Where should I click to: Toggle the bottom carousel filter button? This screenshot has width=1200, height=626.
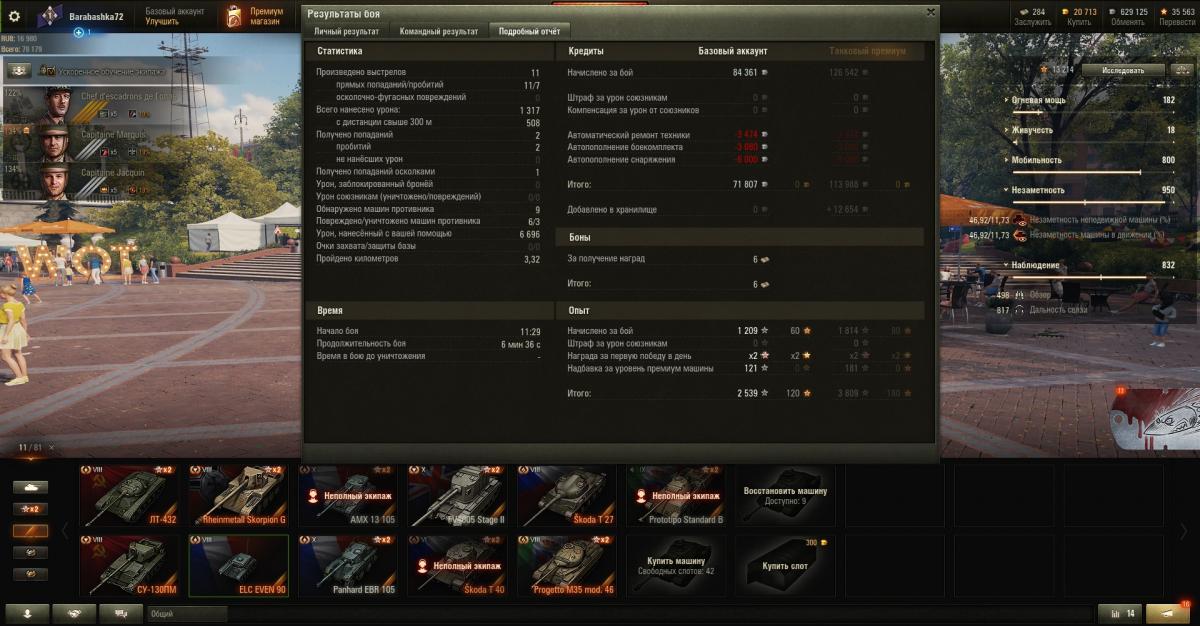[30, 575]
